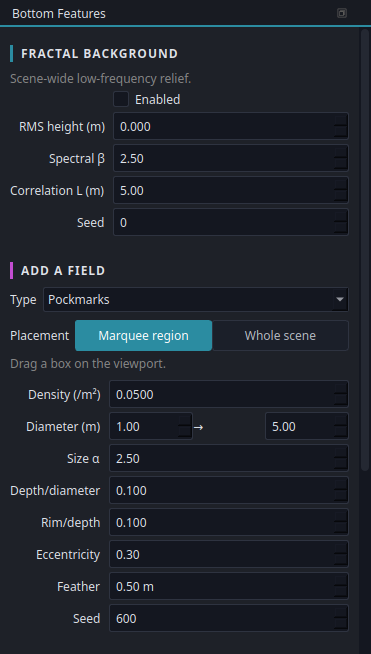The width and height of the screenshot is (371, 654).
Task: Decrease Spectral β with the down stepper
Action: click(341, 164)
